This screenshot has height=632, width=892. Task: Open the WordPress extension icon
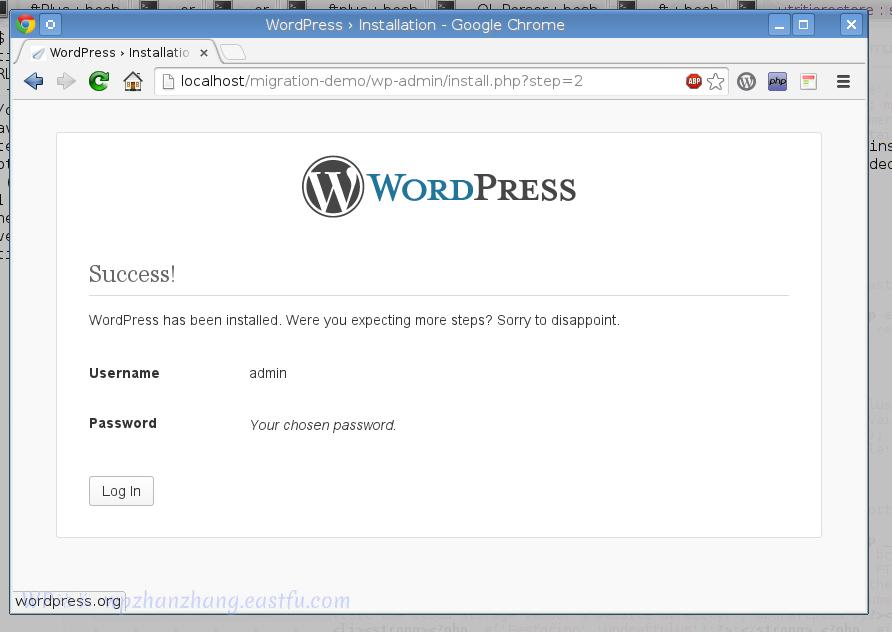(x=746, y=81)
